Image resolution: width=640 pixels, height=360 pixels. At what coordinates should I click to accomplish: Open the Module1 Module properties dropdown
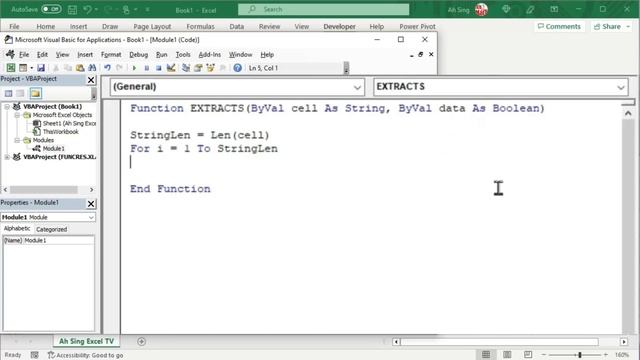click(91, 218)
